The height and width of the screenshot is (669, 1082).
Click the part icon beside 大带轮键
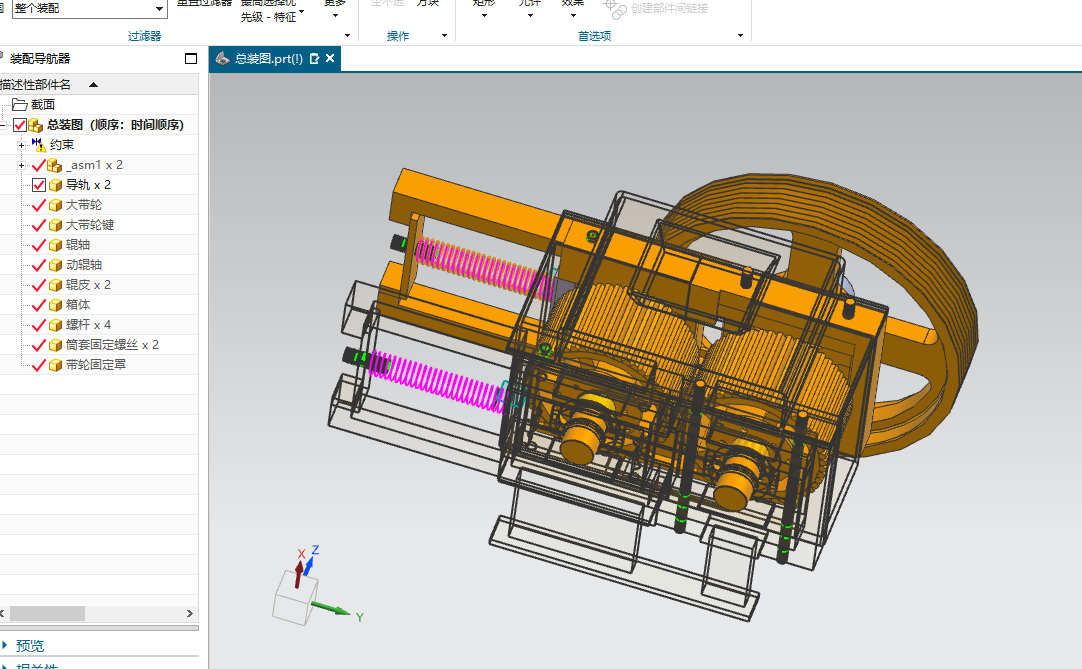(x=56, y=225)
